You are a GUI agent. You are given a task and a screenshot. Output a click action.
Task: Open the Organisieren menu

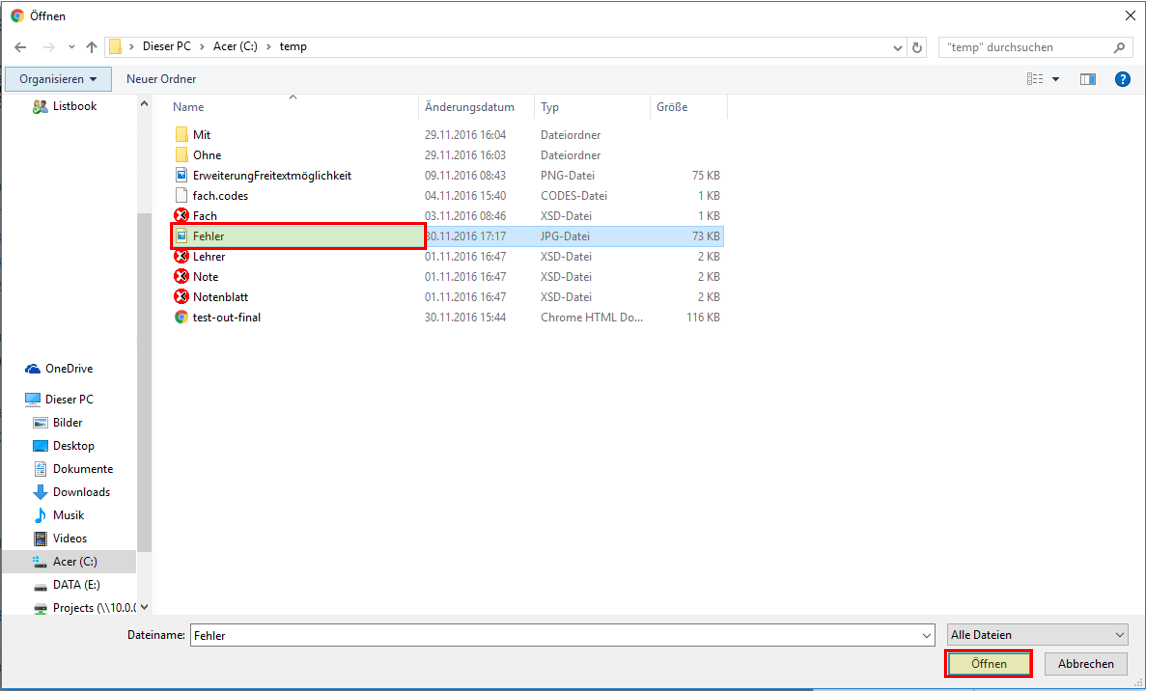coord(58,79)
